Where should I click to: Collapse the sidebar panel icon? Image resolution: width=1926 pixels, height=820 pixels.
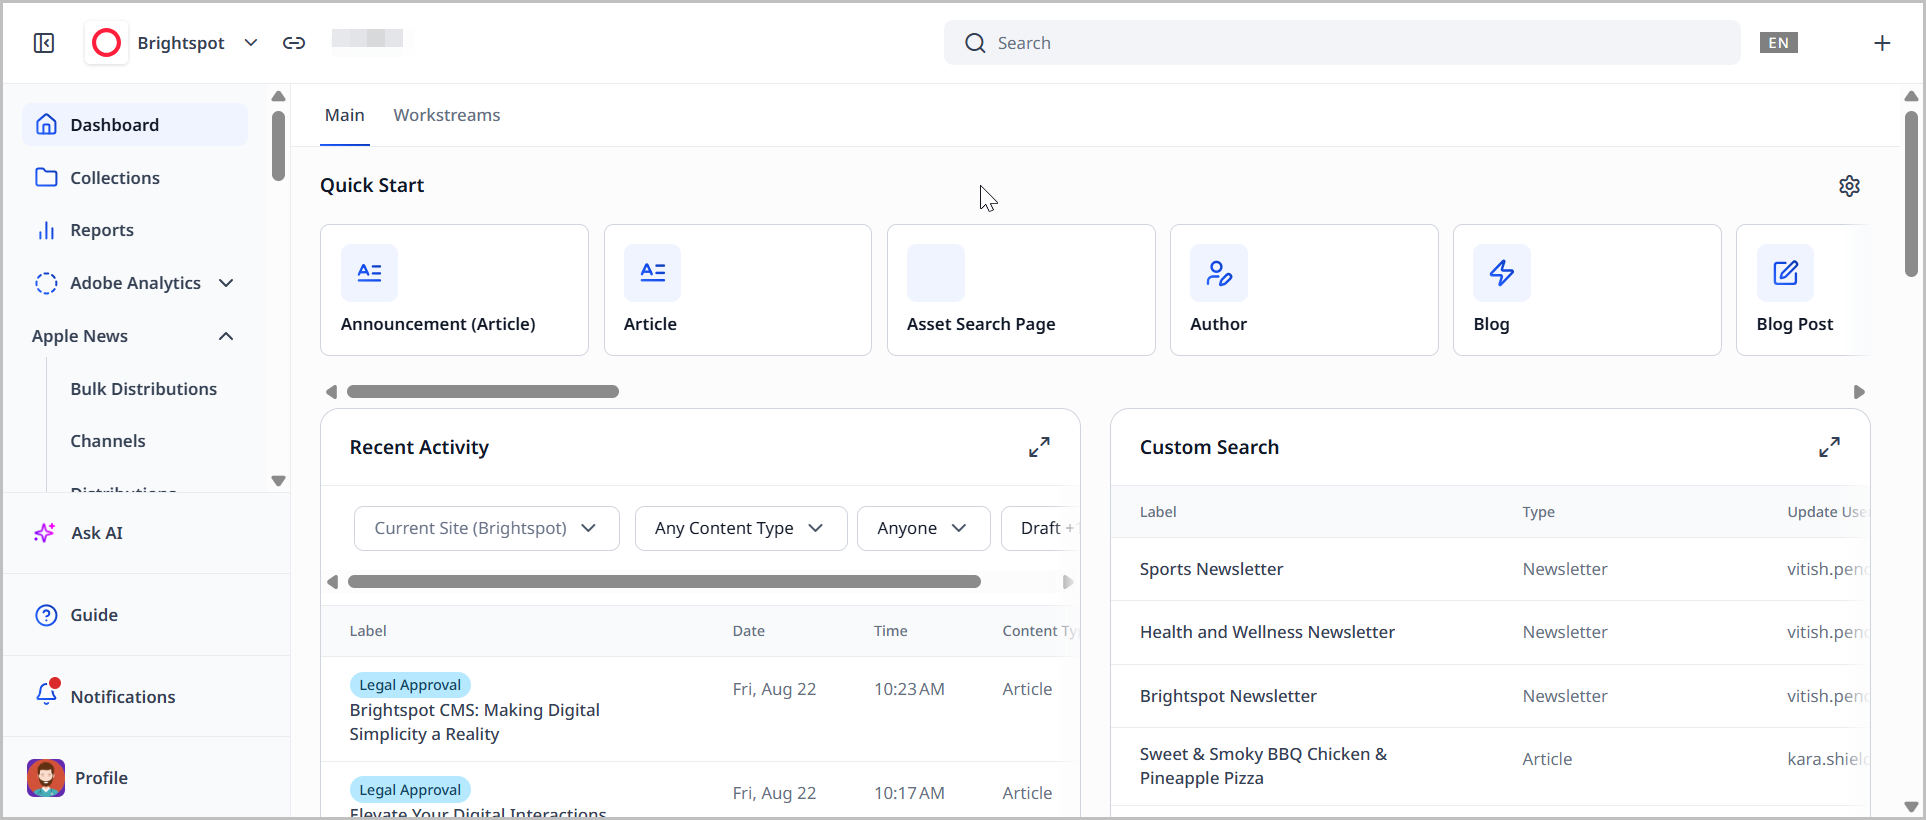[44, 43]
